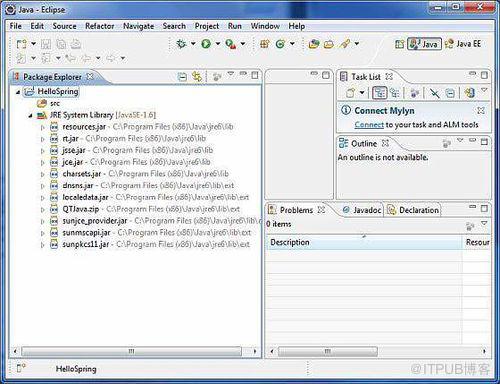The height and width of the screenshot is (384, 500).
Task: Open the Run configurations dropdown arrow
Action: click(218, 44)
